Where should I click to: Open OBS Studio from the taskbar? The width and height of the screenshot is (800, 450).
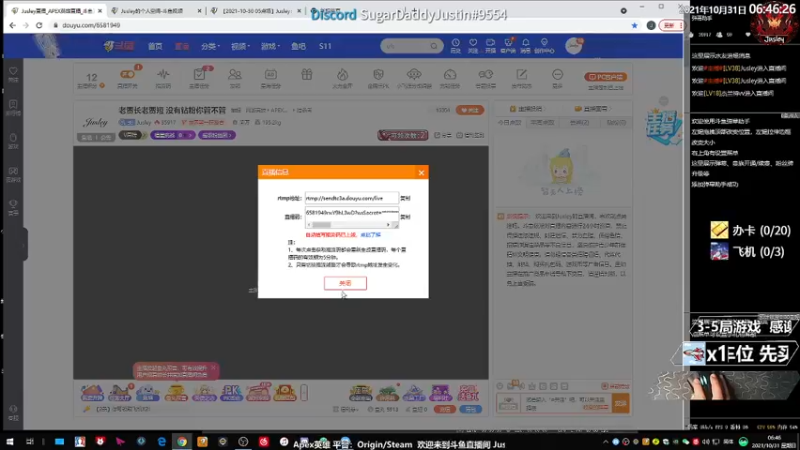click(243, 442)
